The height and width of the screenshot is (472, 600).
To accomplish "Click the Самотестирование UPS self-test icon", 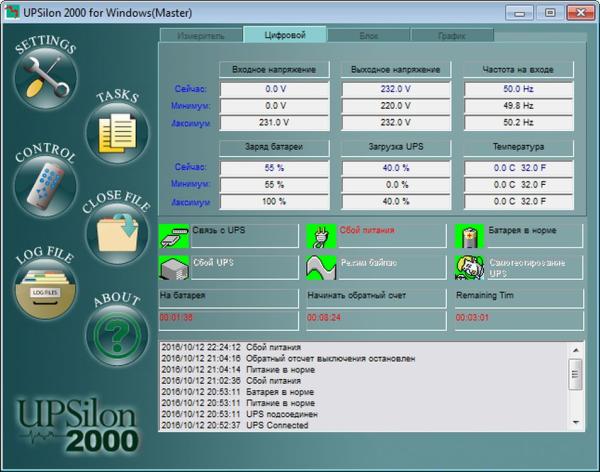I will tap(470, 268).
